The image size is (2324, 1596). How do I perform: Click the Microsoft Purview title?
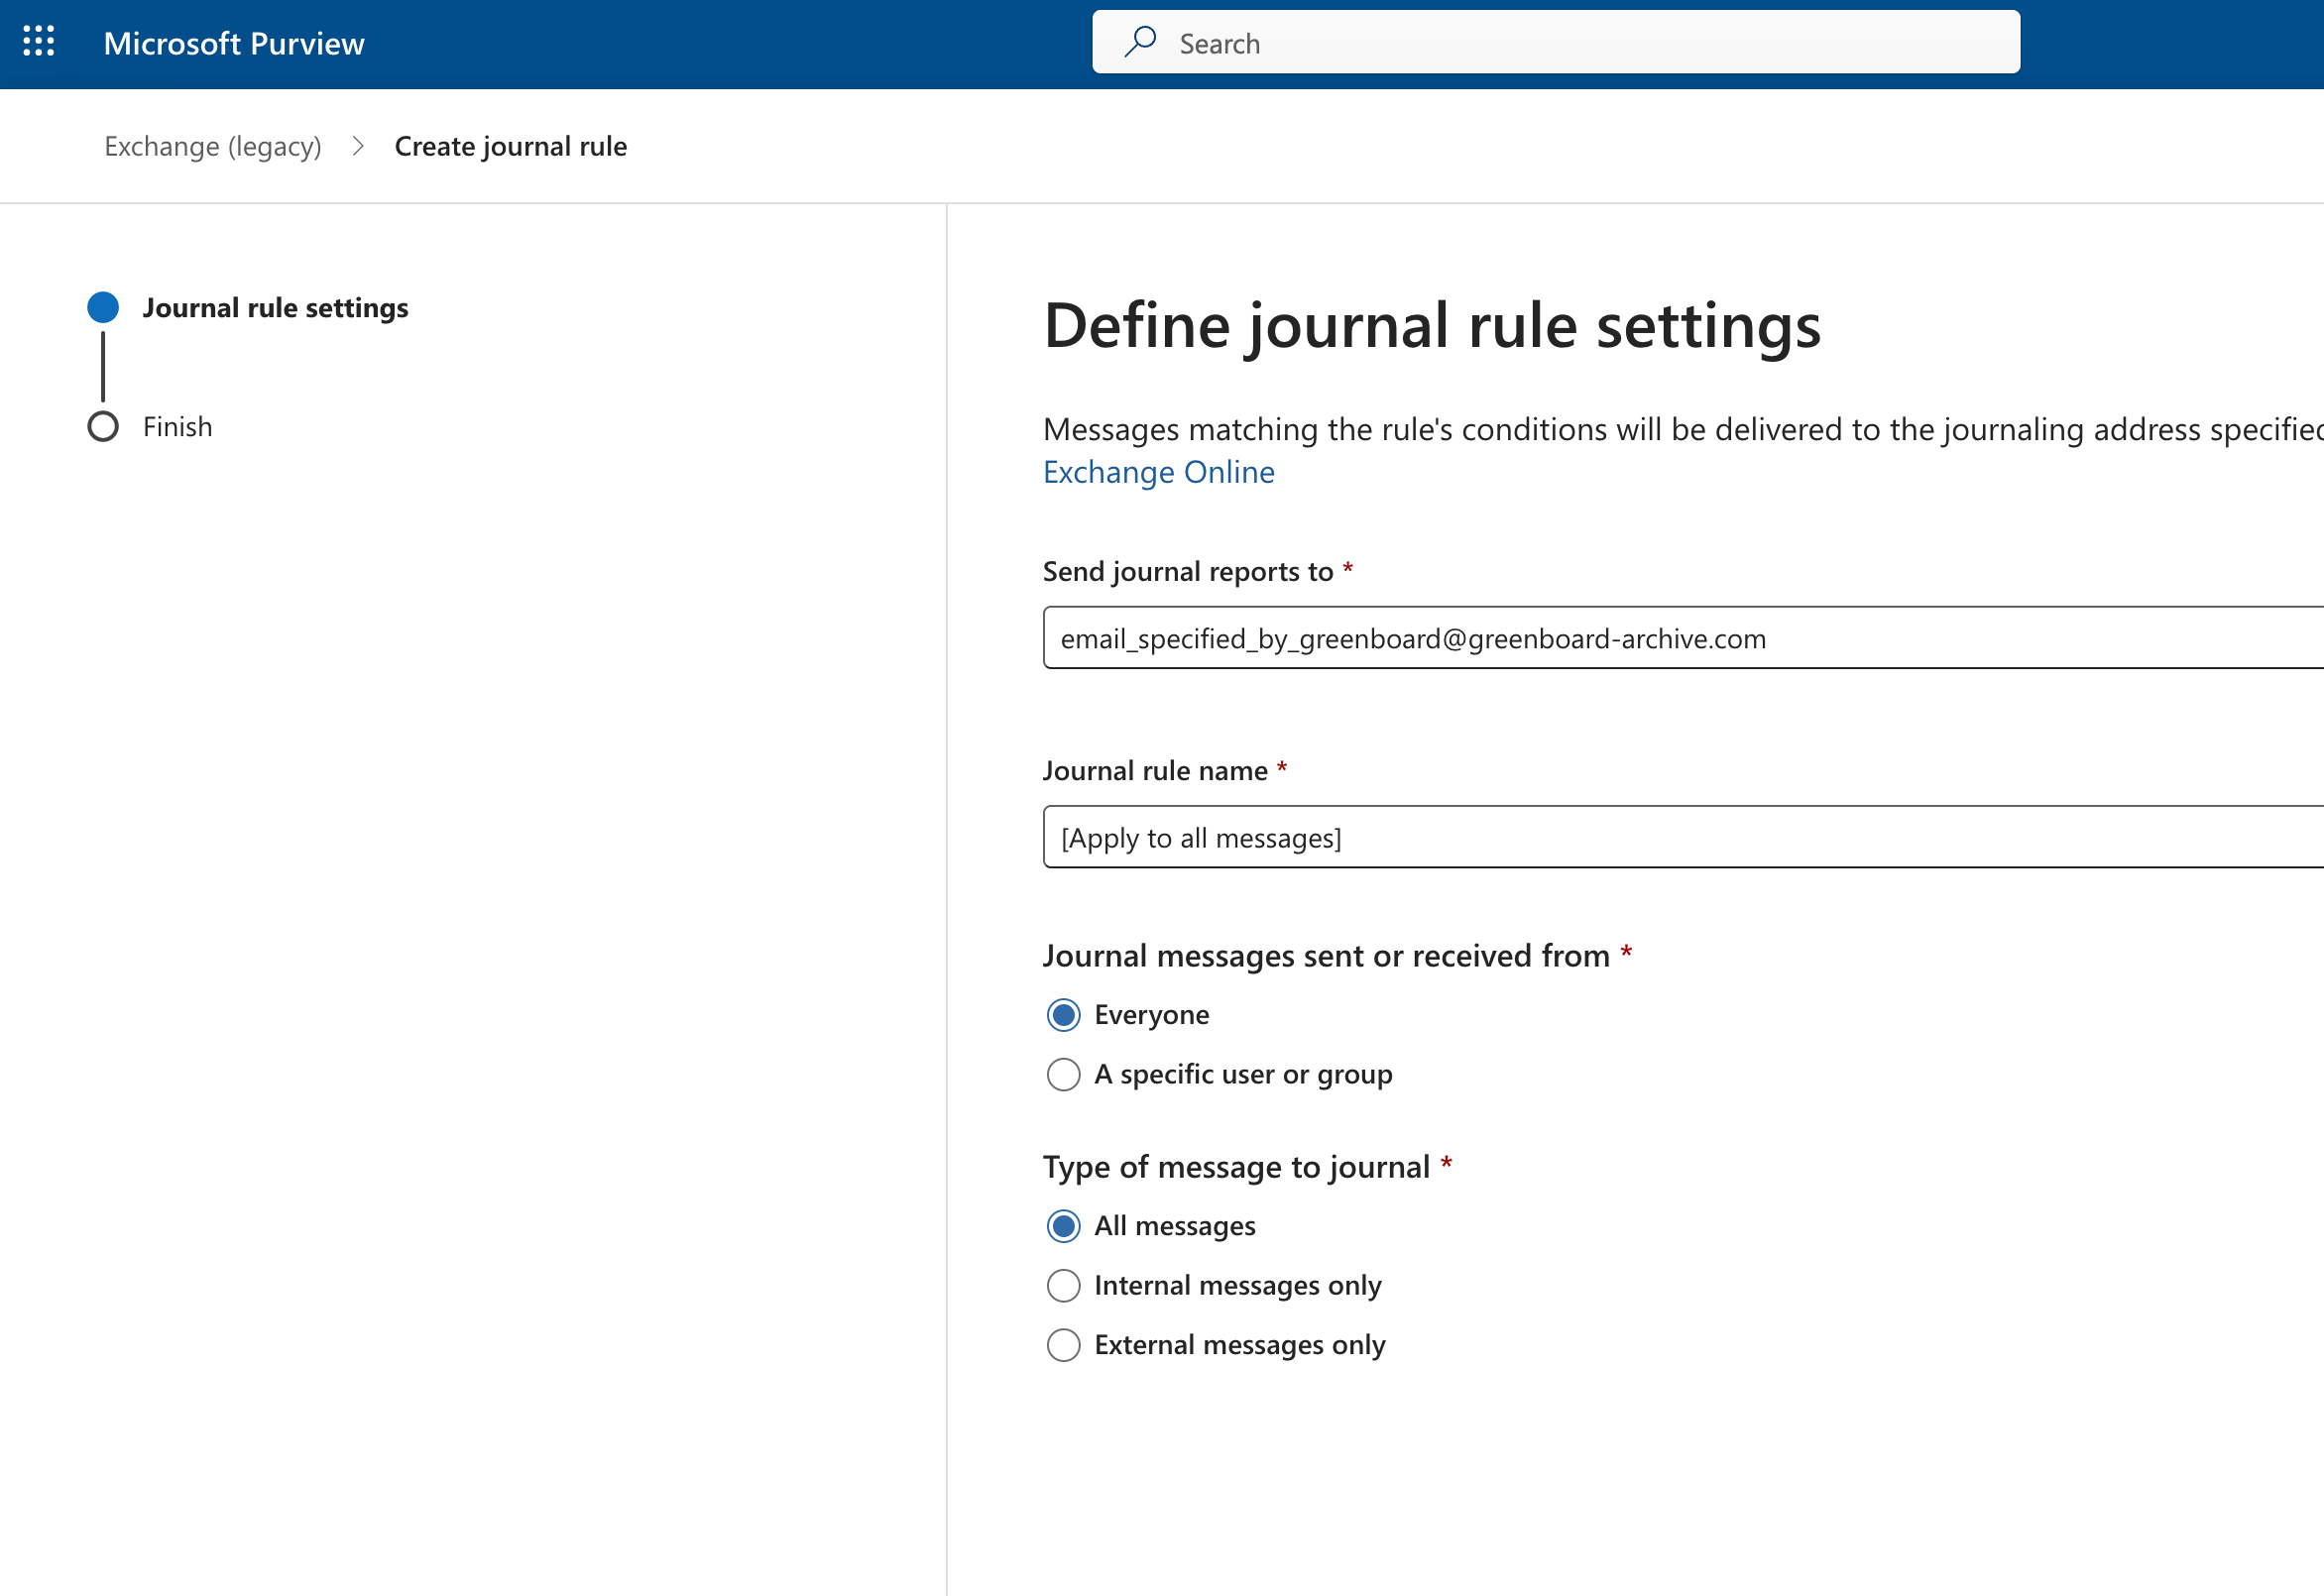click(234, 43)
